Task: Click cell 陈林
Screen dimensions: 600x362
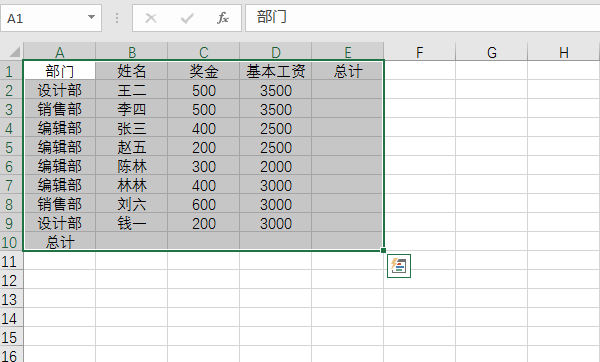Action: [x=131, y=165]
